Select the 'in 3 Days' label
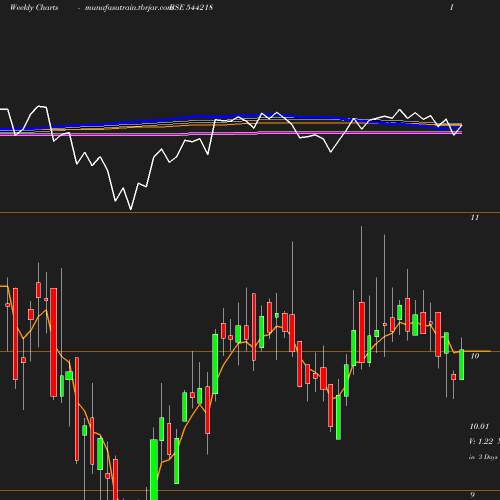The image size is (500, 500). click(x=483, y=457)
